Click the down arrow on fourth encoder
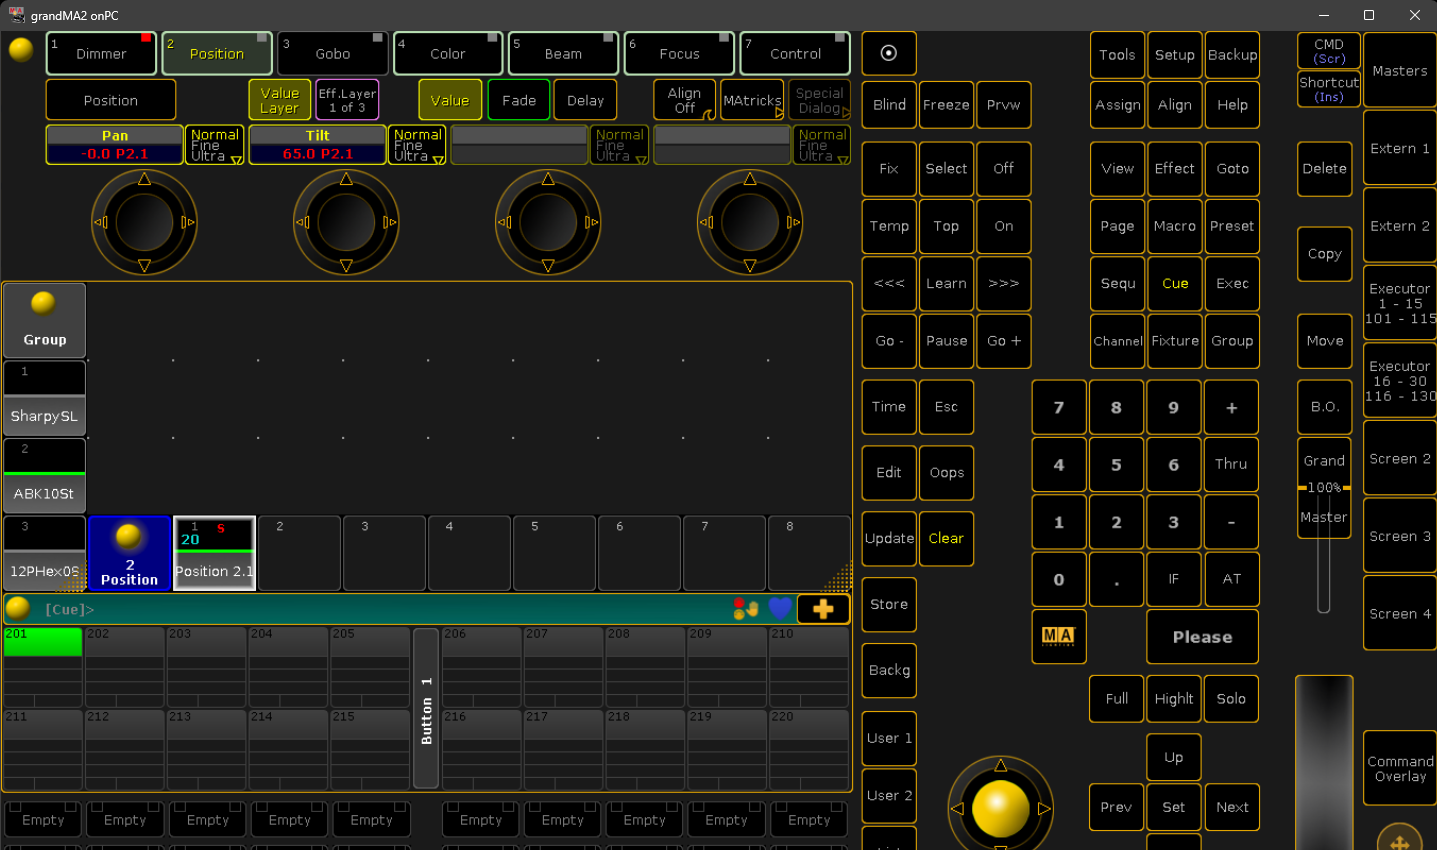This screenshot has width=1437, height=850. [x=750, y=266]
